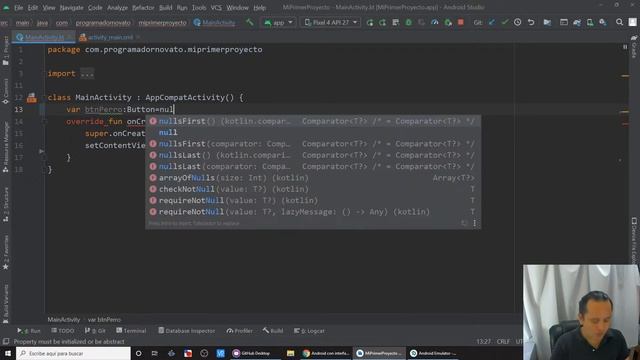Open the Structure side panel
640x360 pixels.
pyautogui.click(x=6, y=205)
